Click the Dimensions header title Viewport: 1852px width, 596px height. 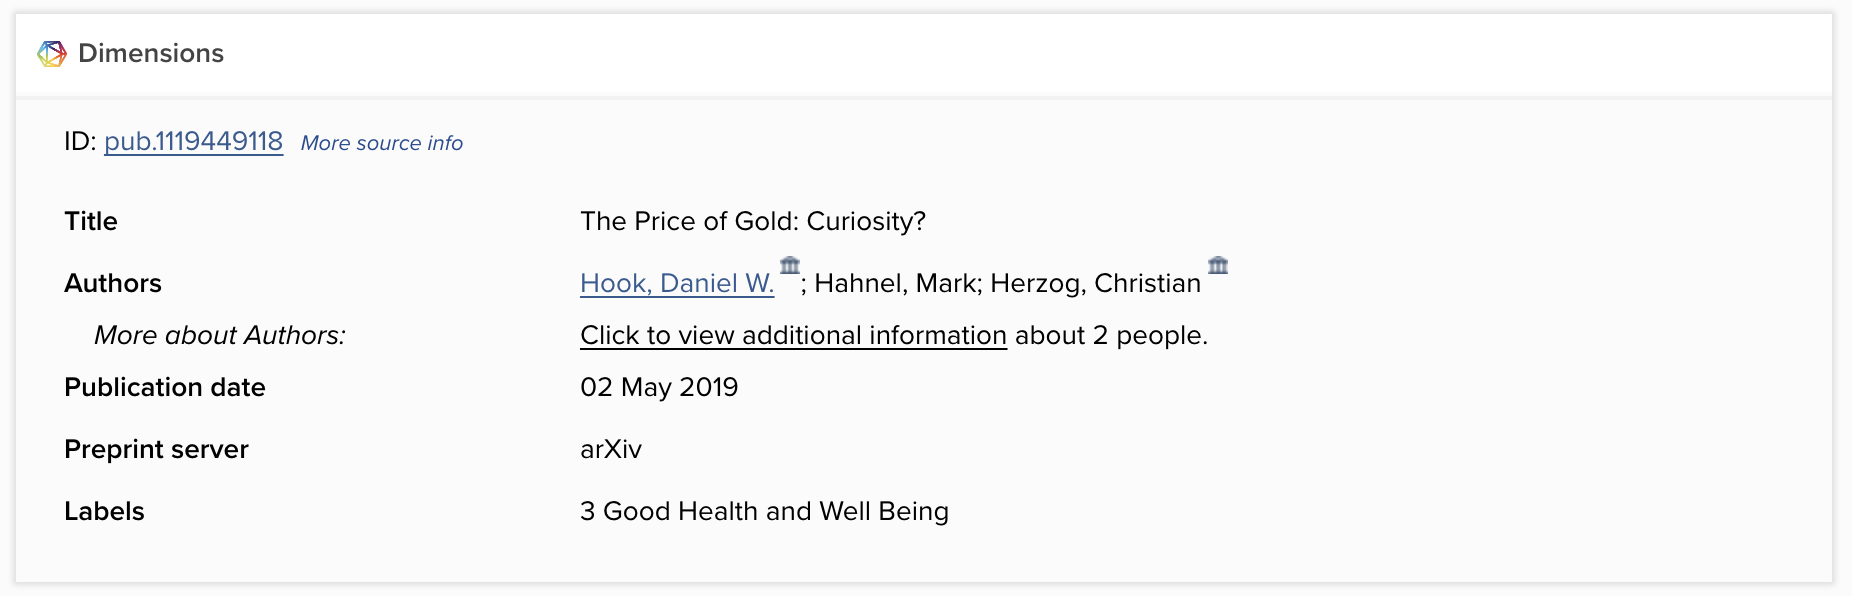(x=151, y=53)
